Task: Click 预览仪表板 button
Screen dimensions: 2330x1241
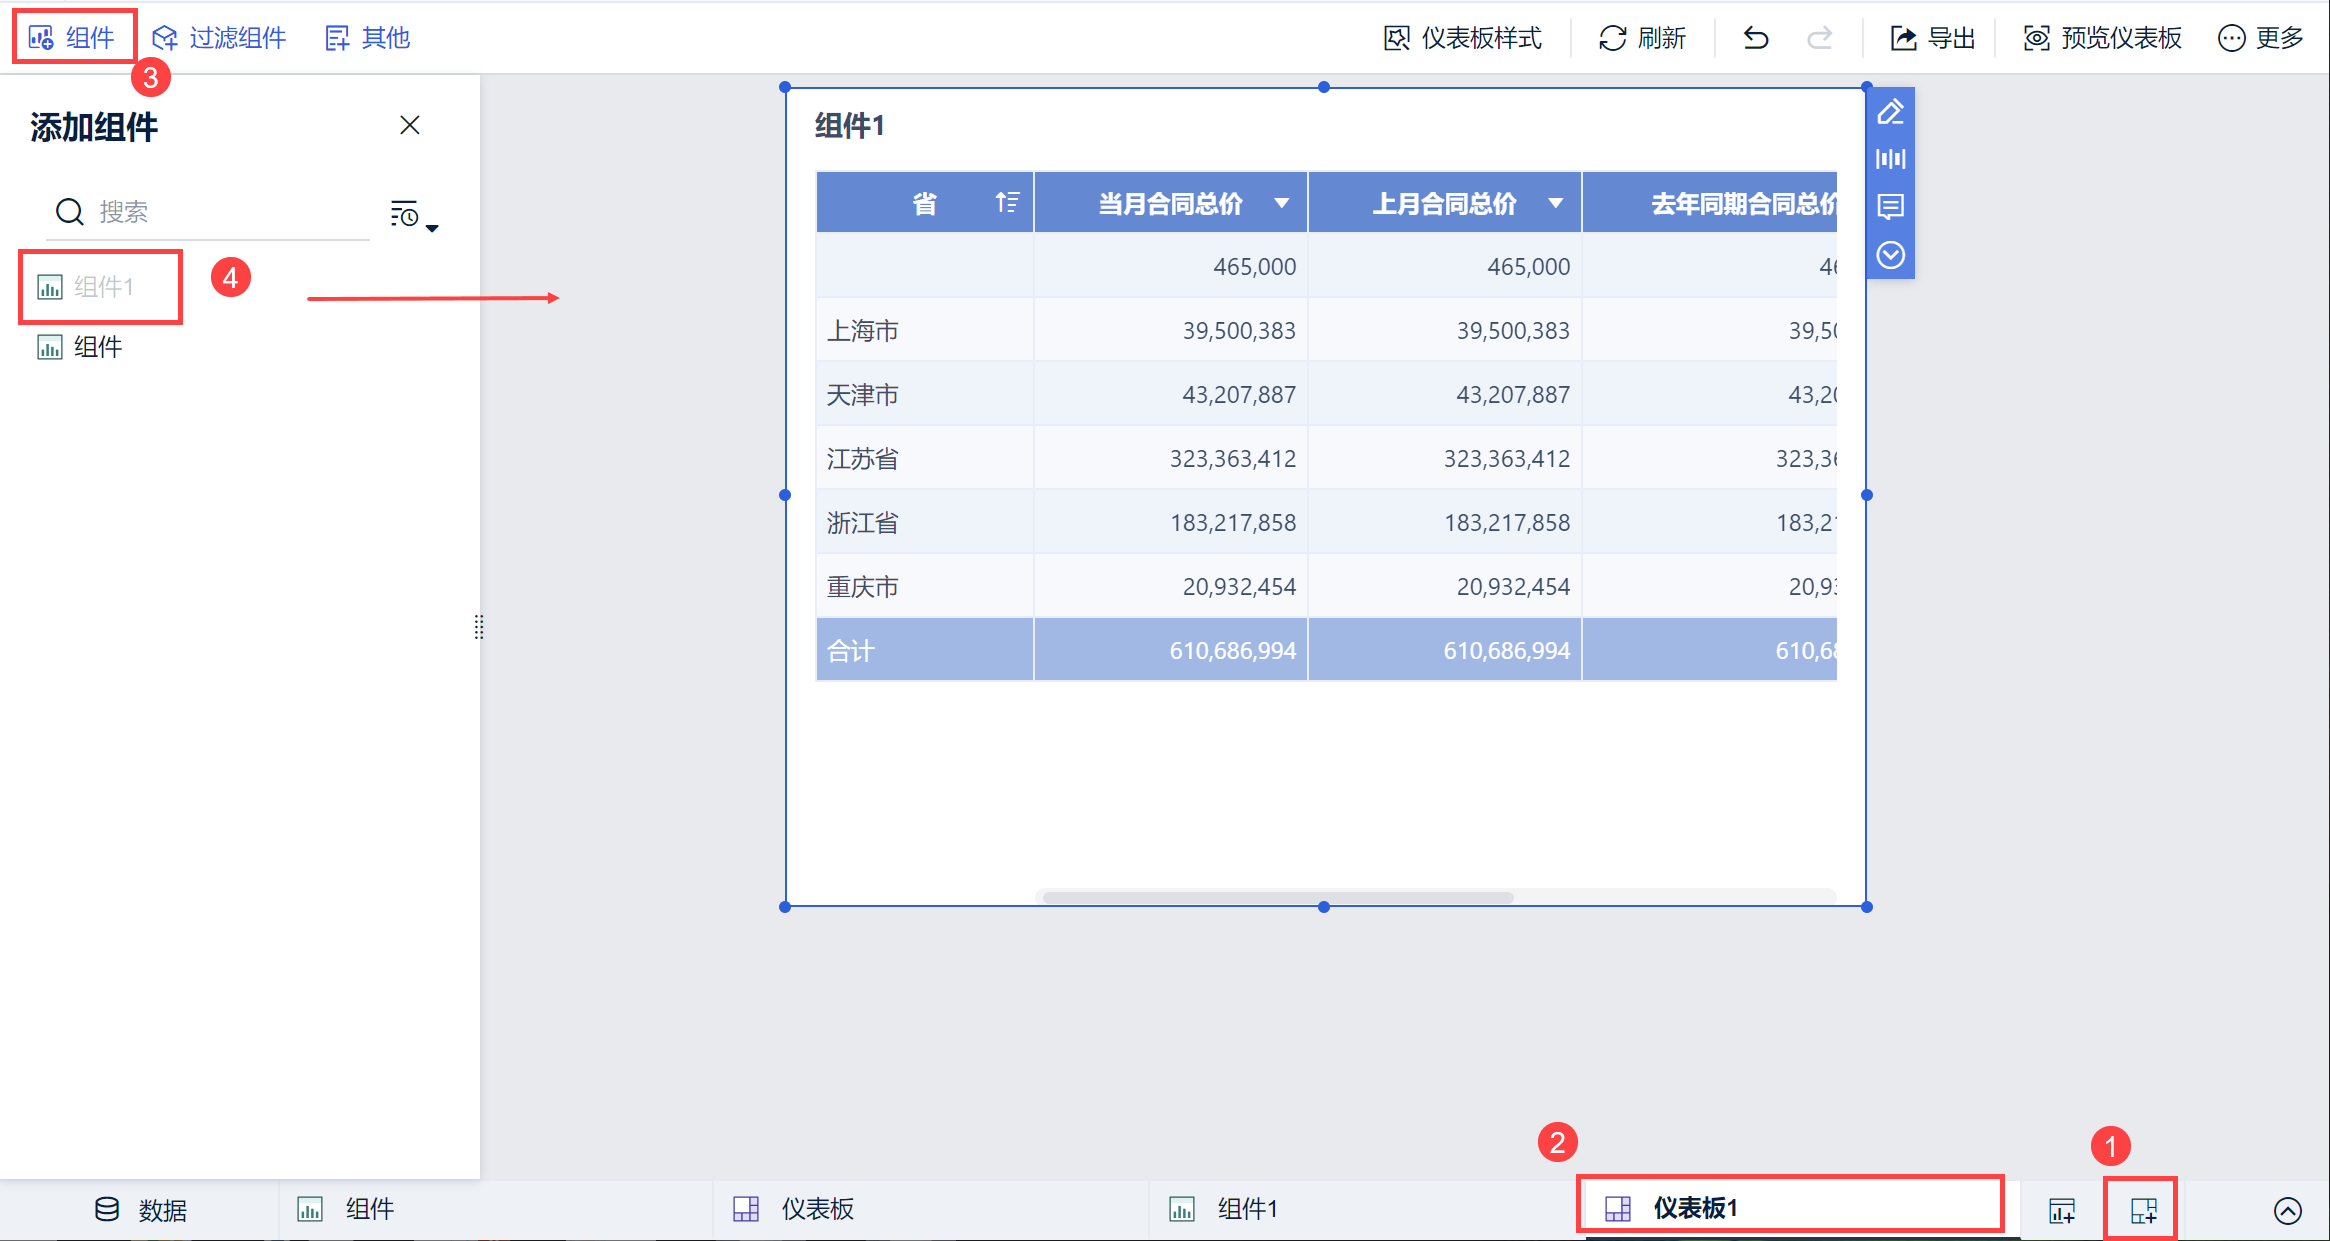Action: tap(2103, 38)
